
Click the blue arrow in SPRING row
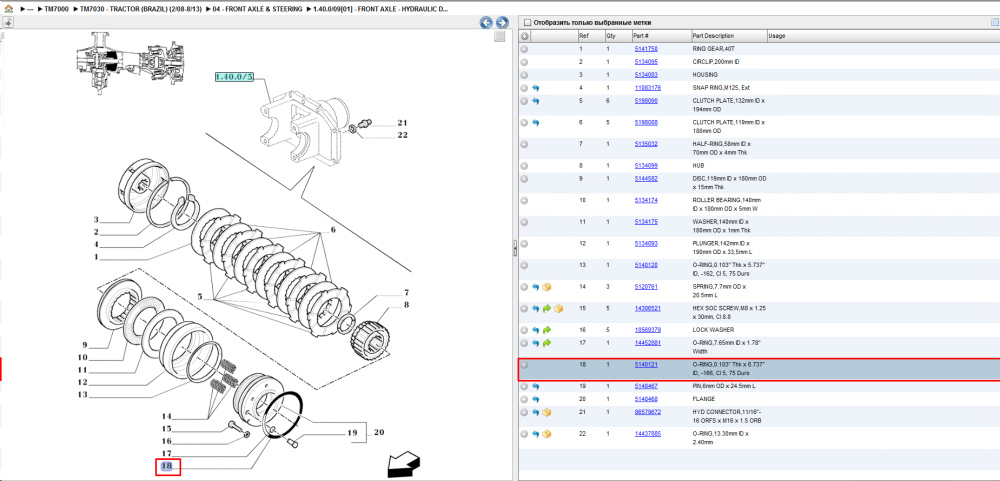pos(536,287)
